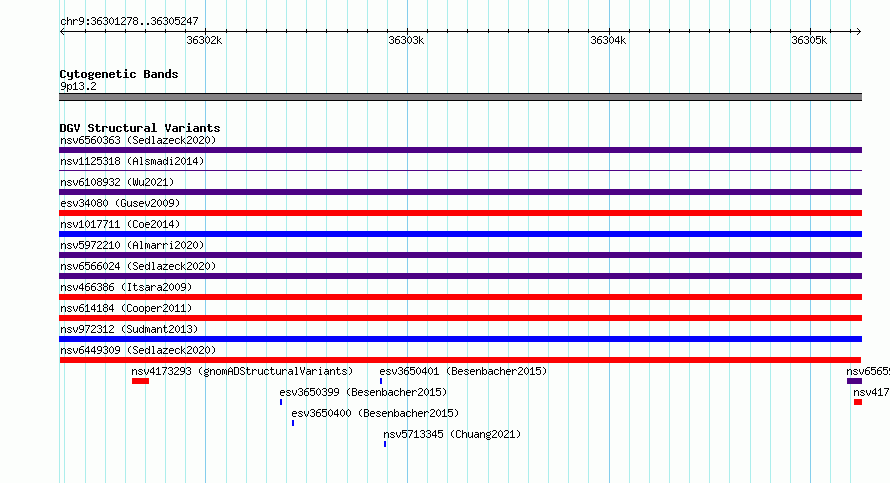Select the red nsv614184 variant bar

coord(460,318)
